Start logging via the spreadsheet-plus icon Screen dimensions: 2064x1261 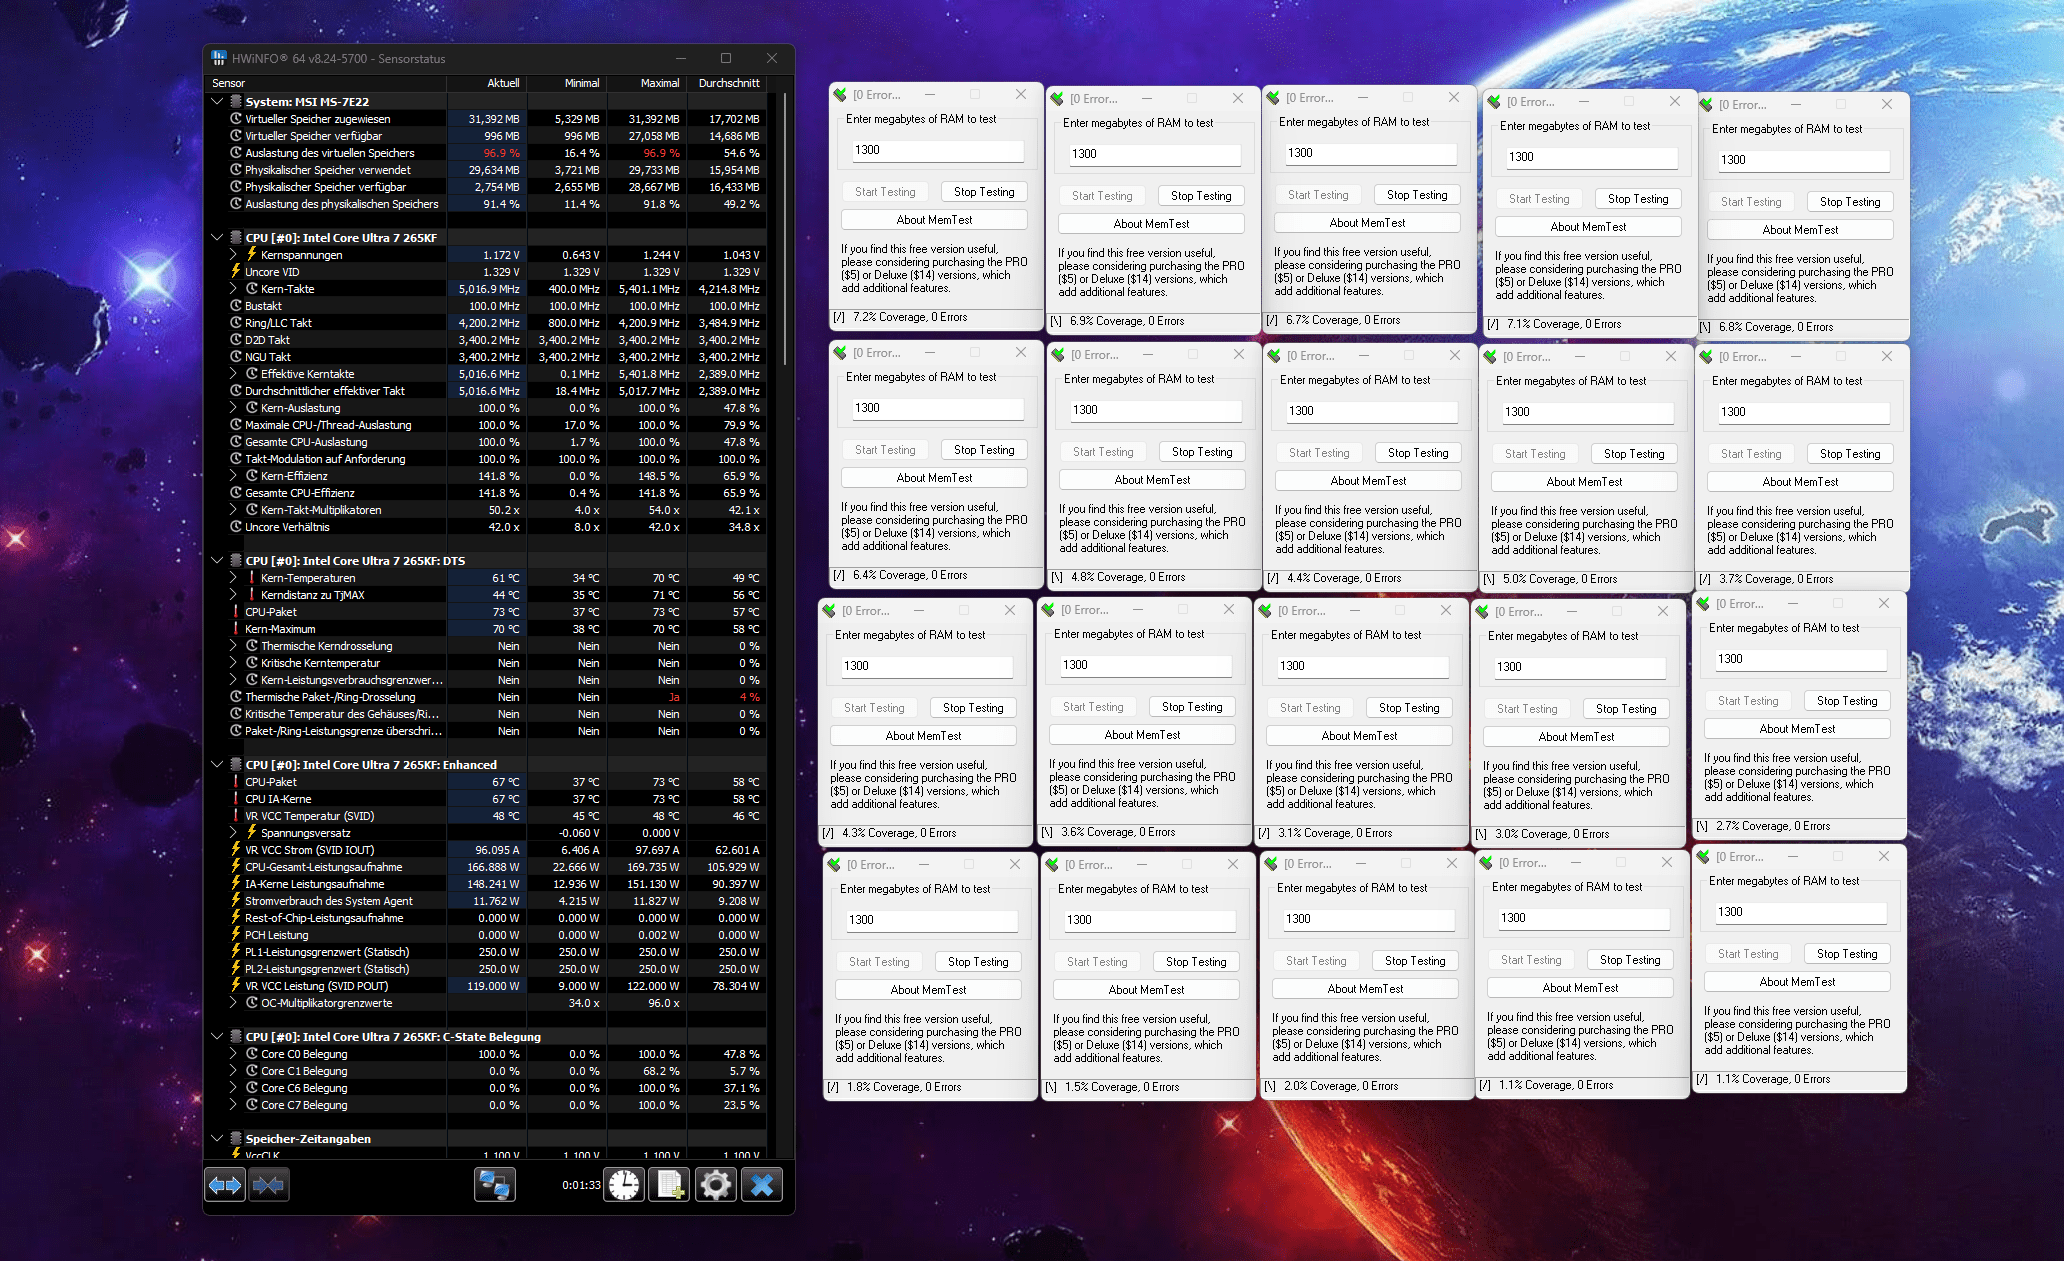point(669,1186)
